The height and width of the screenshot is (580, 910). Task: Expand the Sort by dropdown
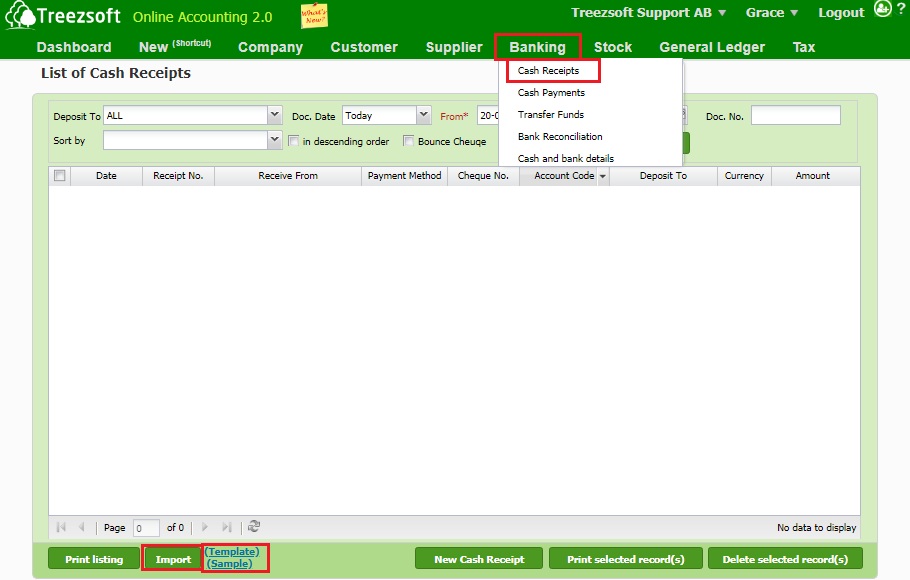[x=275, y=141]
